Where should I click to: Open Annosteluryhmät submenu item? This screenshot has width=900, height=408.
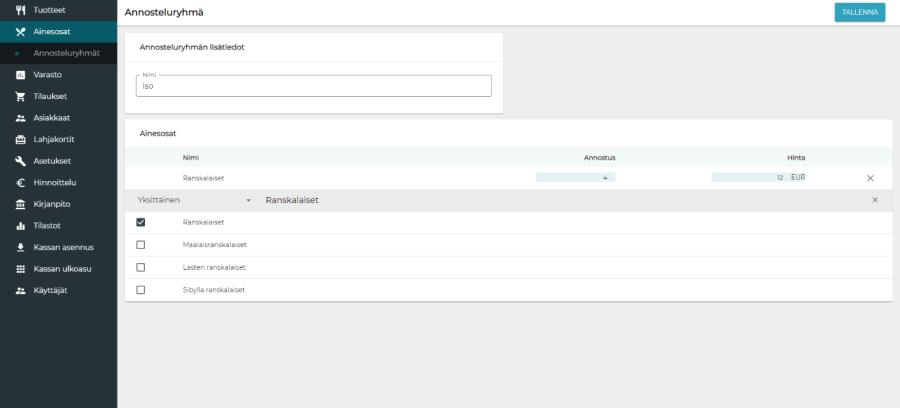coord(66,52)
